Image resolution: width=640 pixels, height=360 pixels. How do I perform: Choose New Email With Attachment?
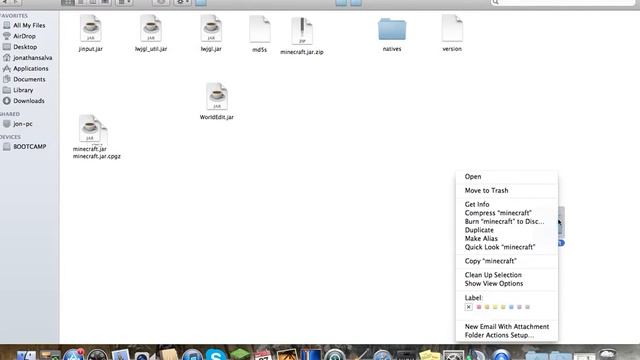tap(507, 327)
